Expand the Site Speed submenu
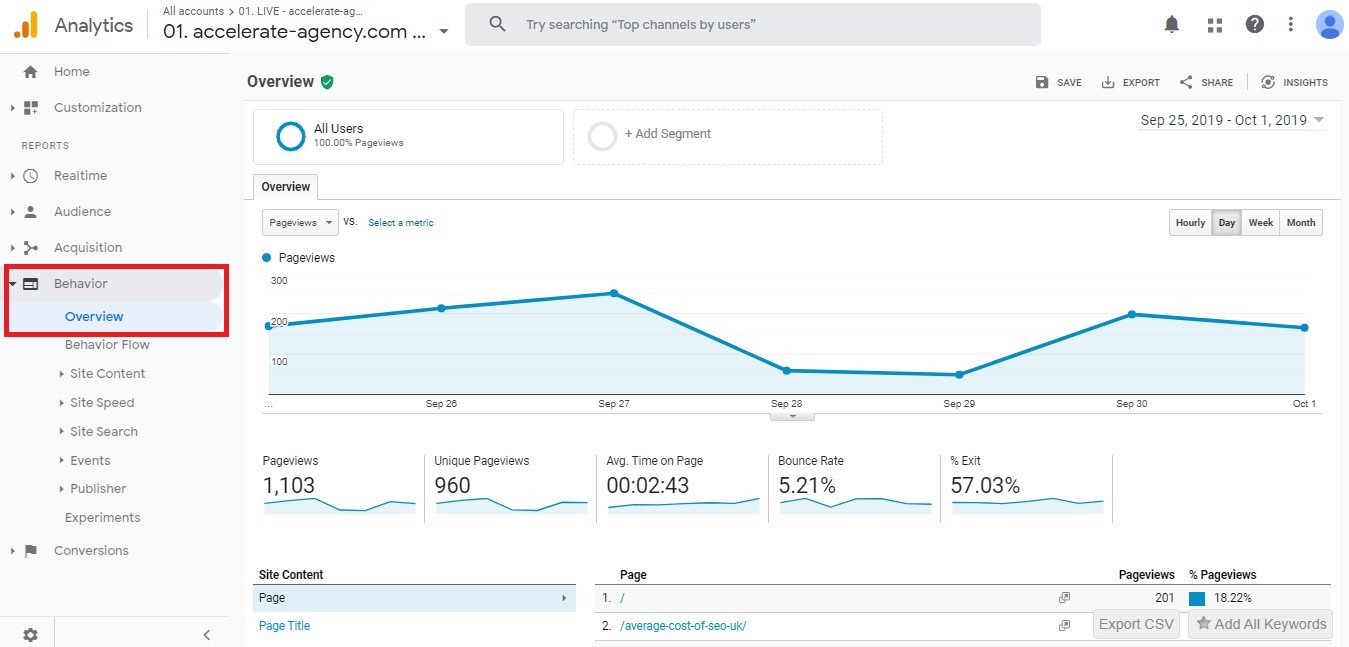This screenshot has height=647, width=1349. (x=62, y=403)
